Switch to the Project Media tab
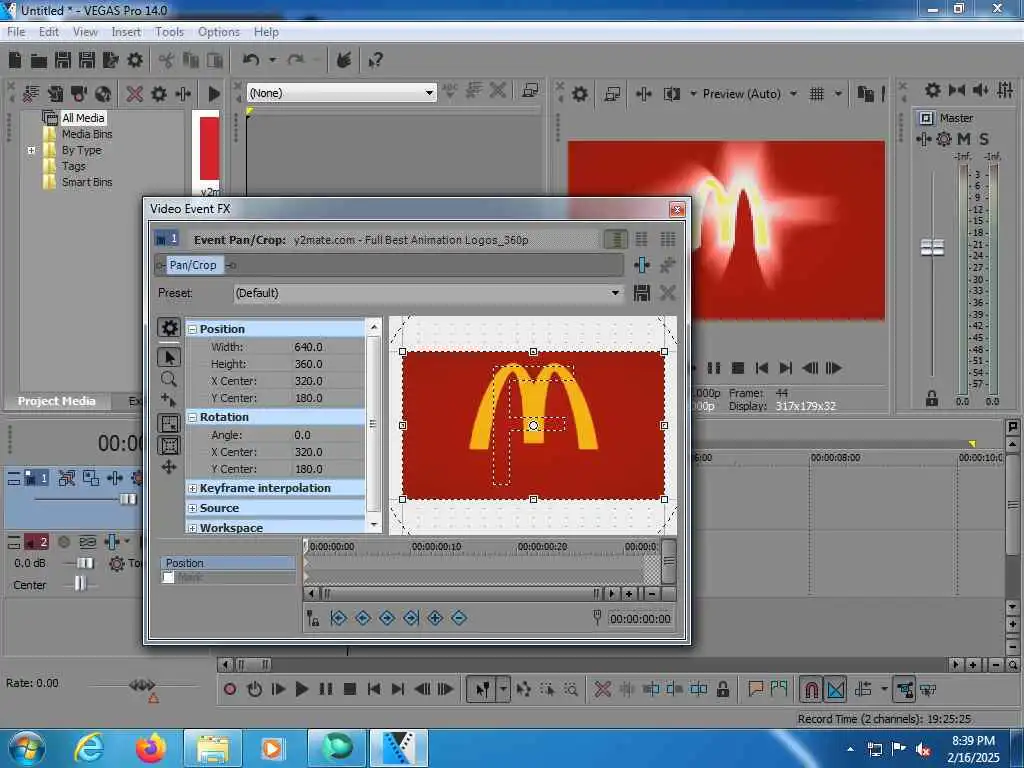 (x=57, y=401)
